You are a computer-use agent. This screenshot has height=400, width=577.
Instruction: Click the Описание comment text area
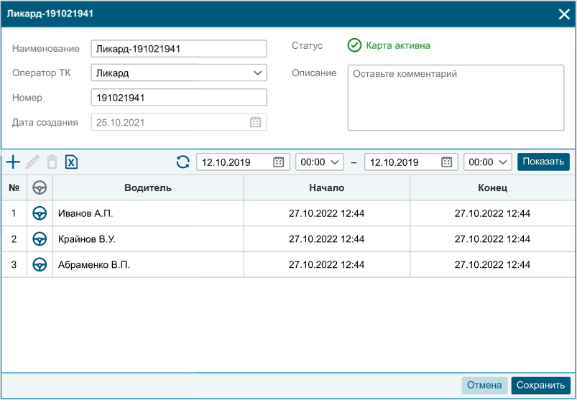pyautogui.click(x=456, y=98)
